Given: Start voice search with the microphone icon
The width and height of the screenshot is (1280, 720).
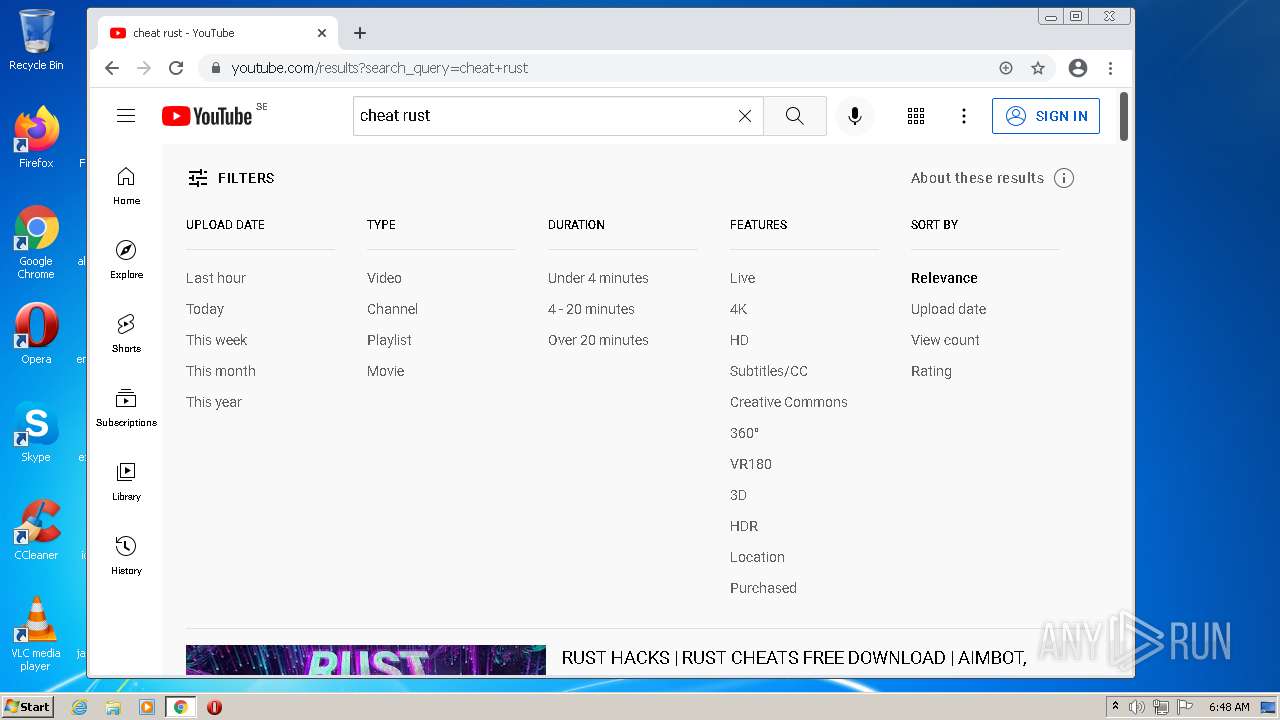Looking at the screenshot, I should tap(855, 116).
